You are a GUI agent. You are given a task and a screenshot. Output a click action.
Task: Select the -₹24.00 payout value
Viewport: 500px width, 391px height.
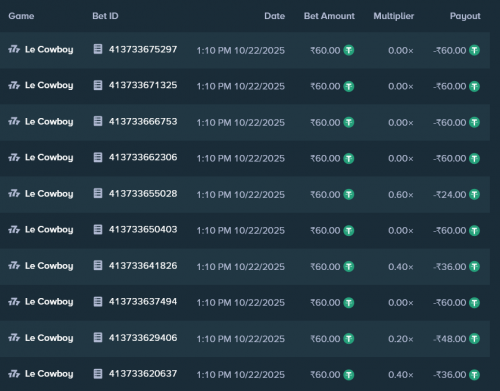click(450, 195)
